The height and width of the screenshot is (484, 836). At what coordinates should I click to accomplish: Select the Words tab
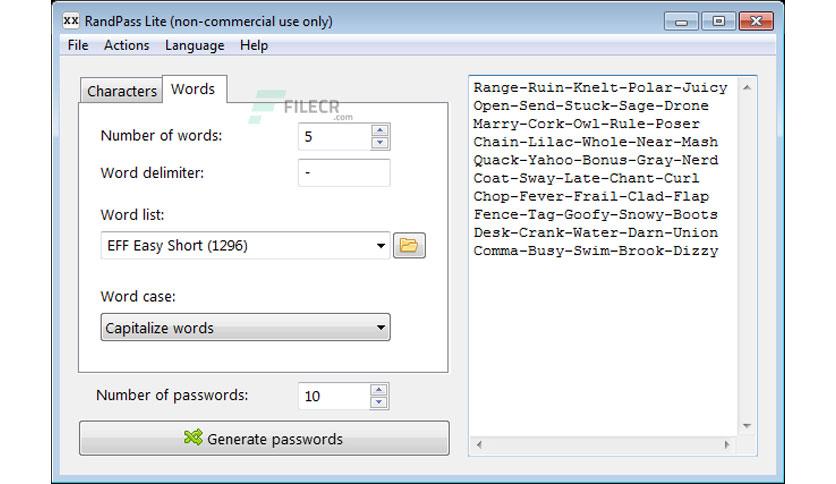tap(193, 88)
